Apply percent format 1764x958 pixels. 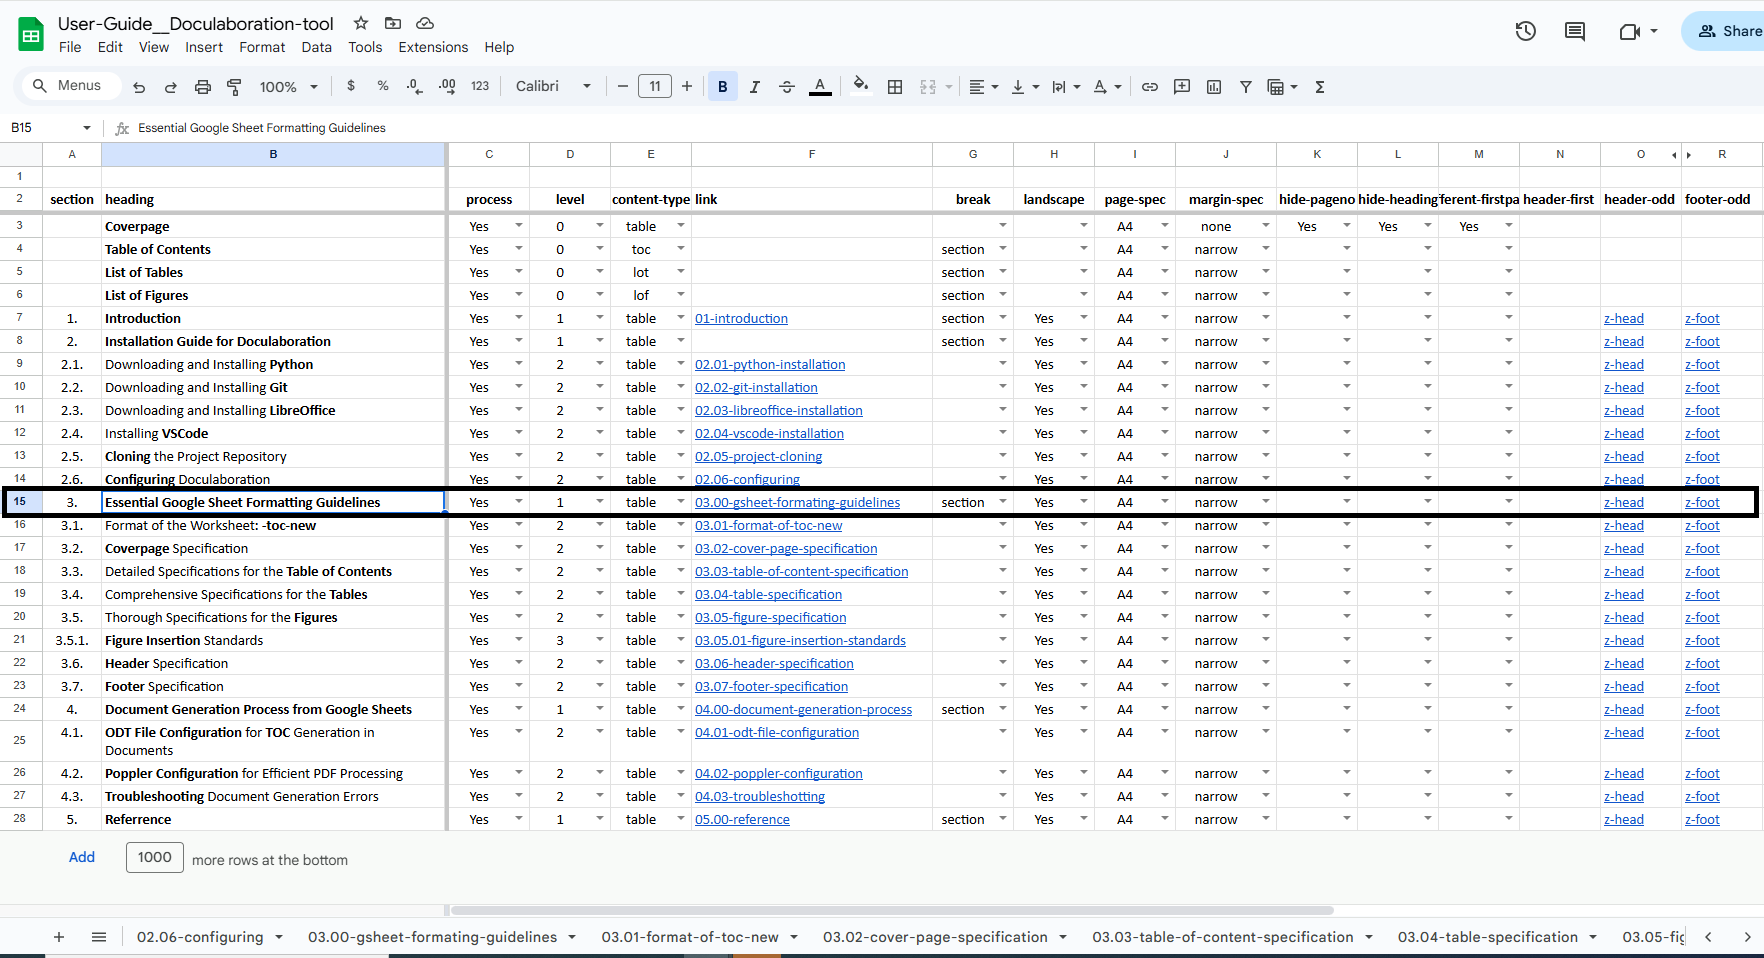click(383, 86)
